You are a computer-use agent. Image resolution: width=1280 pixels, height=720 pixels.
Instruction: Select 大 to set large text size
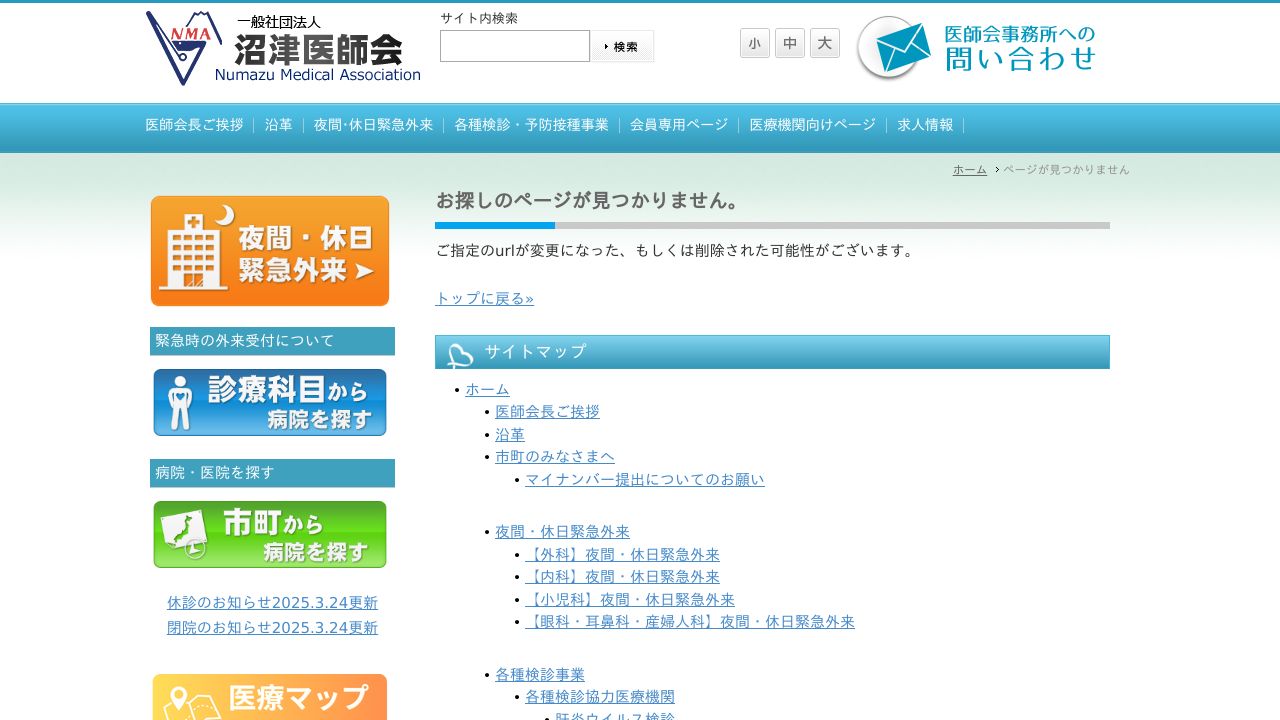coord(825,43)
